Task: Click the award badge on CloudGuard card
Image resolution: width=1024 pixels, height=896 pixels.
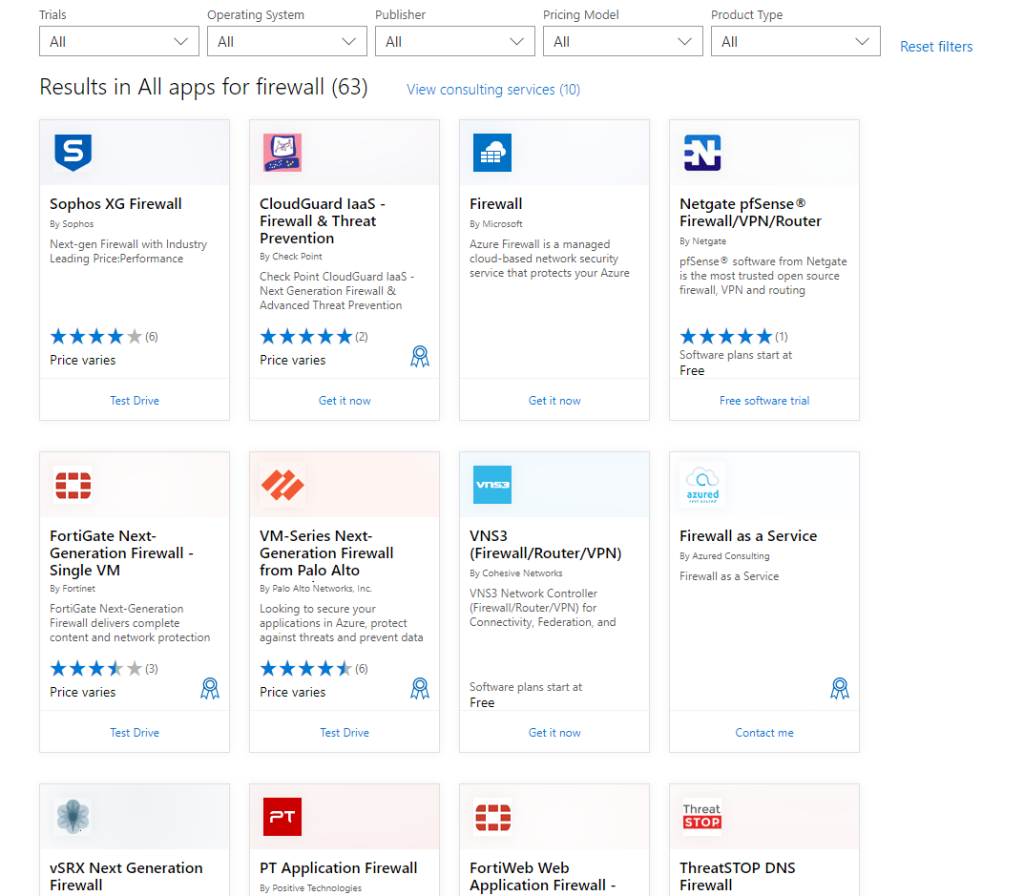Action: tap(420, 357)
